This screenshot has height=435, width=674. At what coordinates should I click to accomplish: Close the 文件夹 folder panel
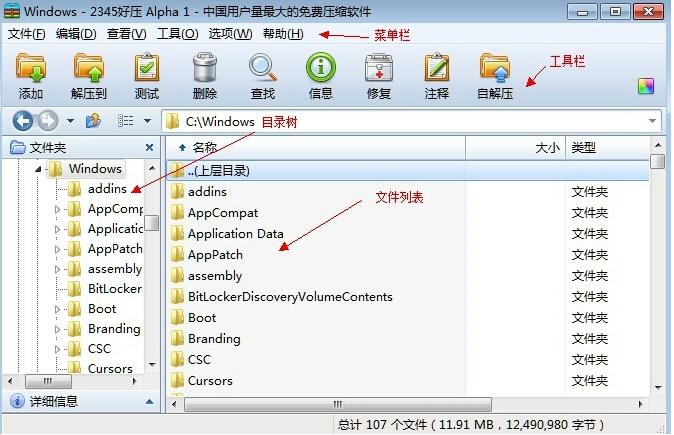click(150, 148)
